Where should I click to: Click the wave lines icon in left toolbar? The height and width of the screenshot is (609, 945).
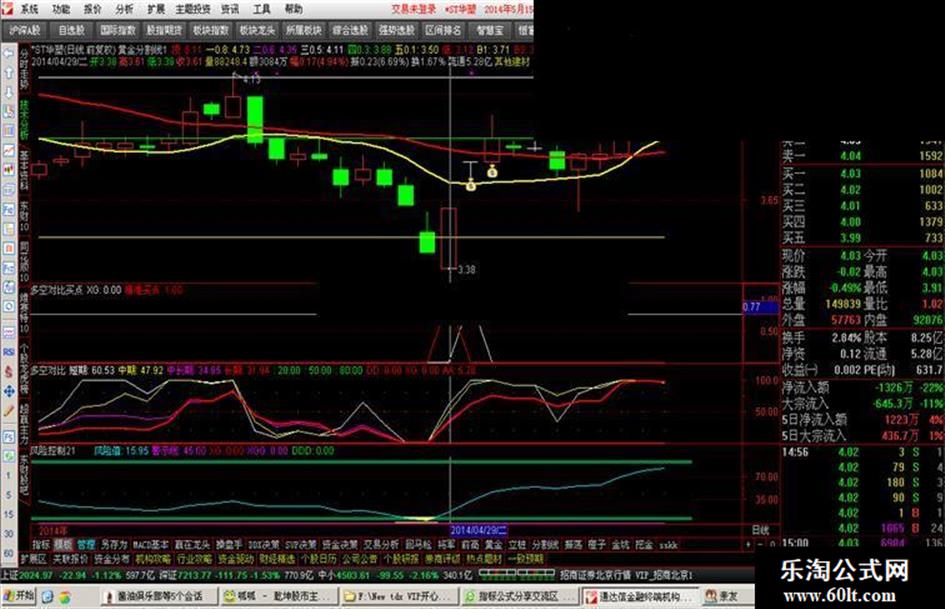click(8, 332)
